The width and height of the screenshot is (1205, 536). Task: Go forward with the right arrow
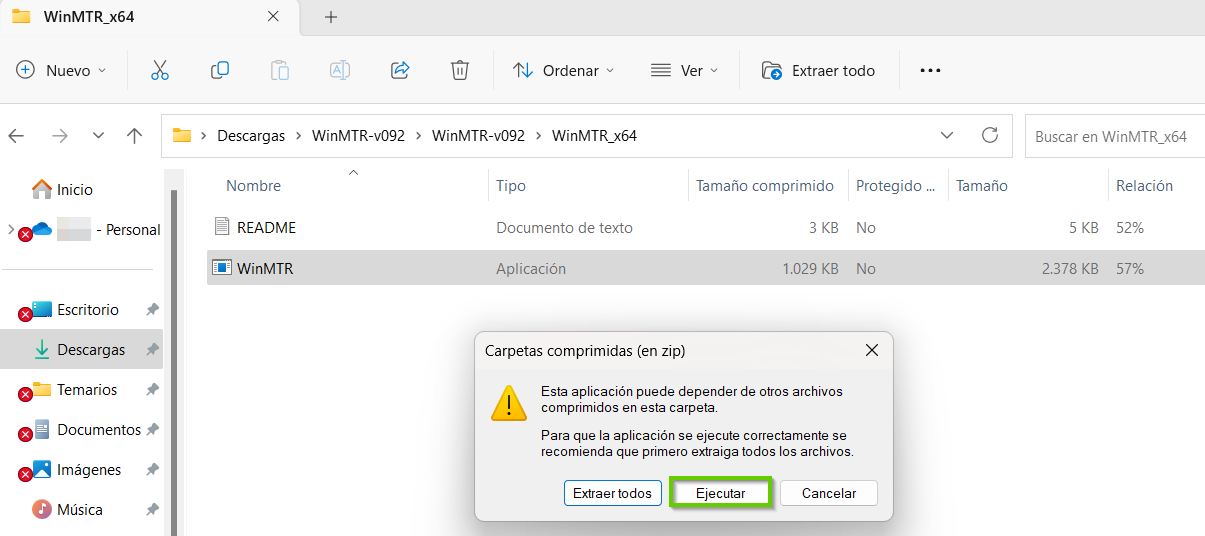pos(60,136)
